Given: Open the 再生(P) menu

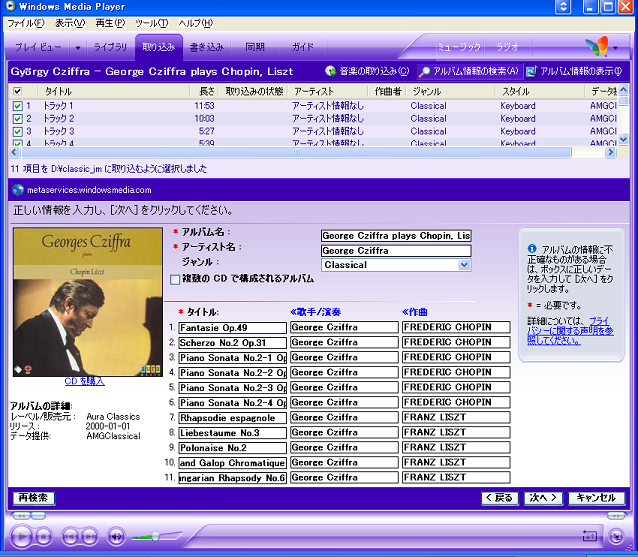Looking at the screenshot, I should 110,23.
